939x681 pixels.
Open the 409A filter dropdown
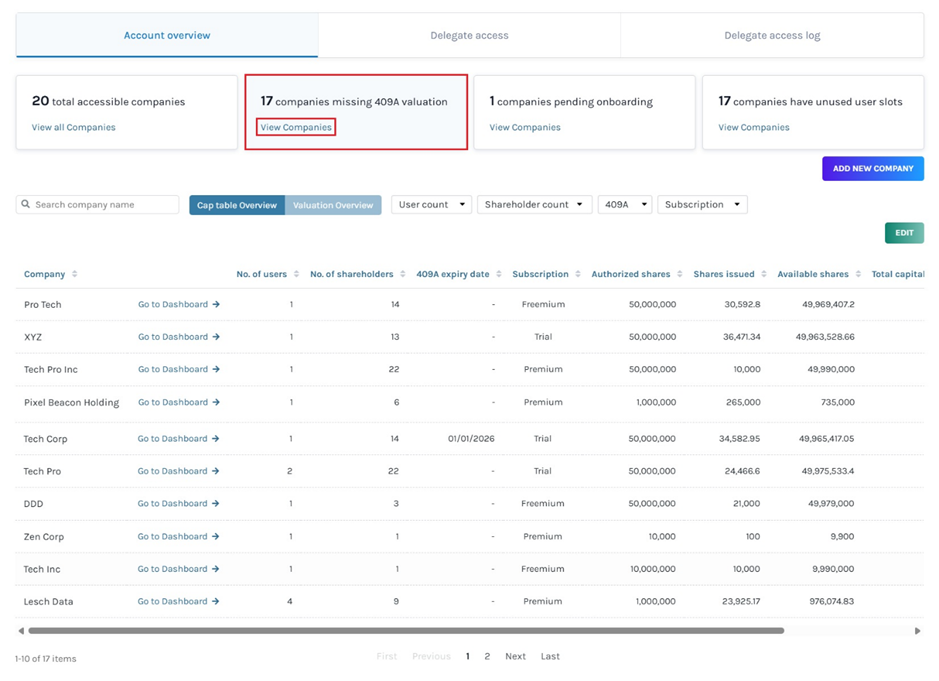[x=624, y=205]
